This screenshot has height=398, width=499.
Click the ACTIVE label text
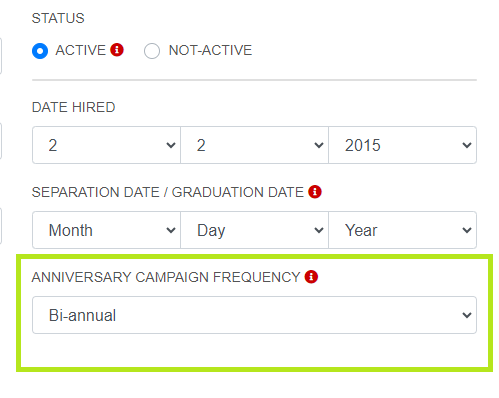80,50
